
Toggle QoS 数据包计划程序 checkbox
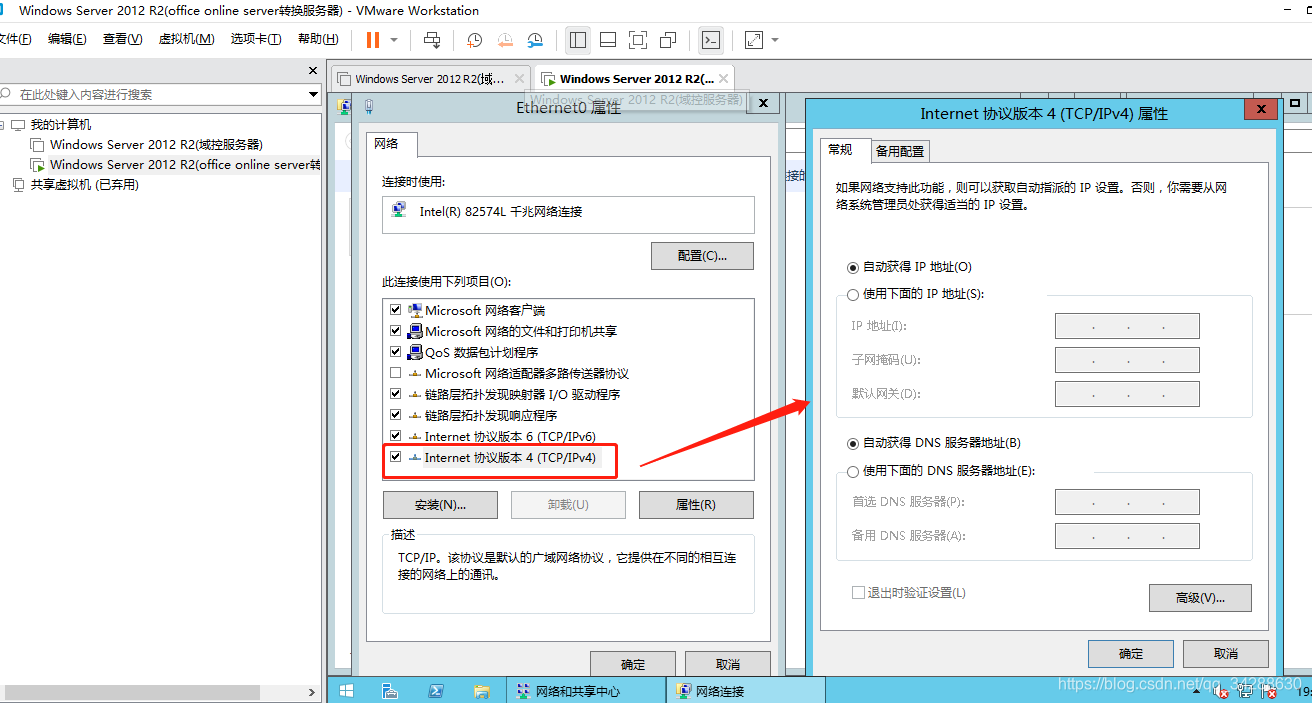click(395, 352)
